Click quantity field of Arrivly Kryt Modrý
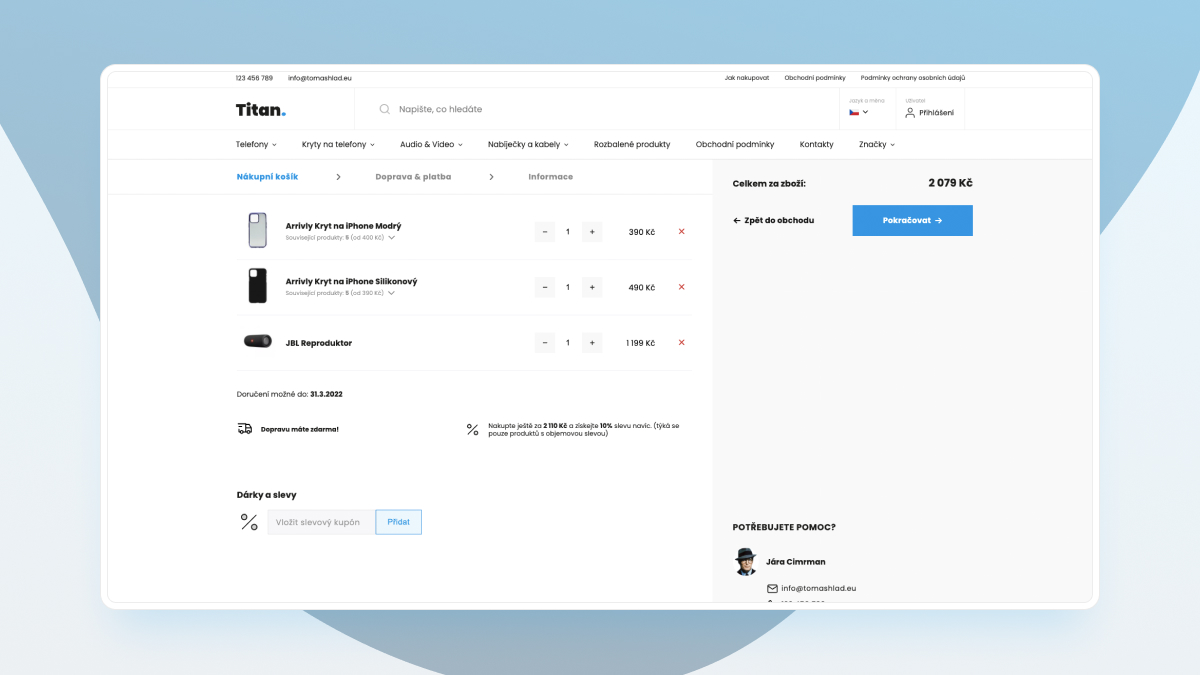Screen dimensions: 1200x675 [x=568, y=232]
